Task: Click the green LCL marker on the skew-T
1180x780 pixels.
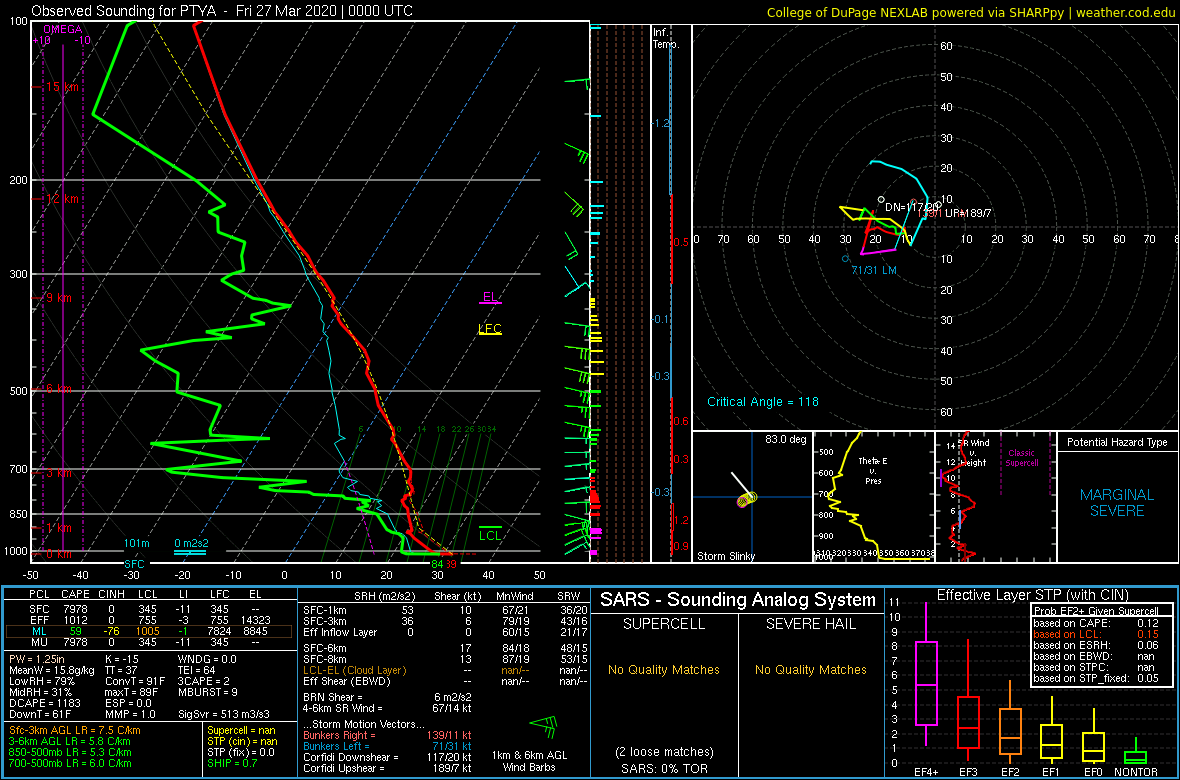Action: 490,534
